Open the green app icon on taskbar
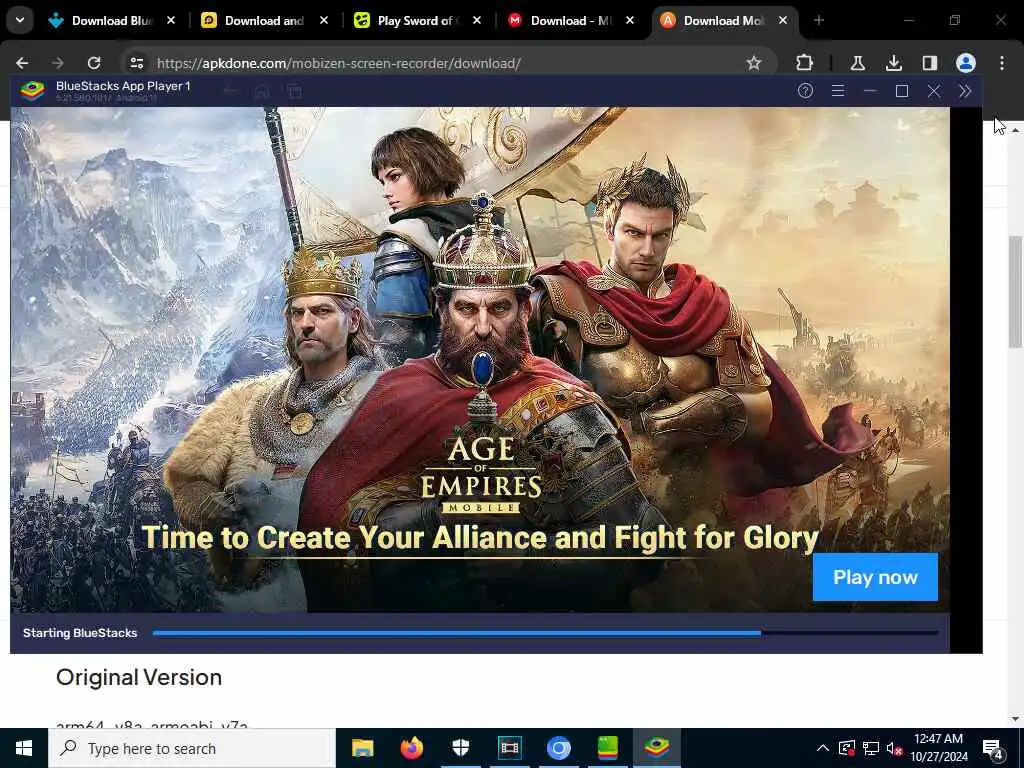This screenshot has width=1024, height=768. point(607,748)
